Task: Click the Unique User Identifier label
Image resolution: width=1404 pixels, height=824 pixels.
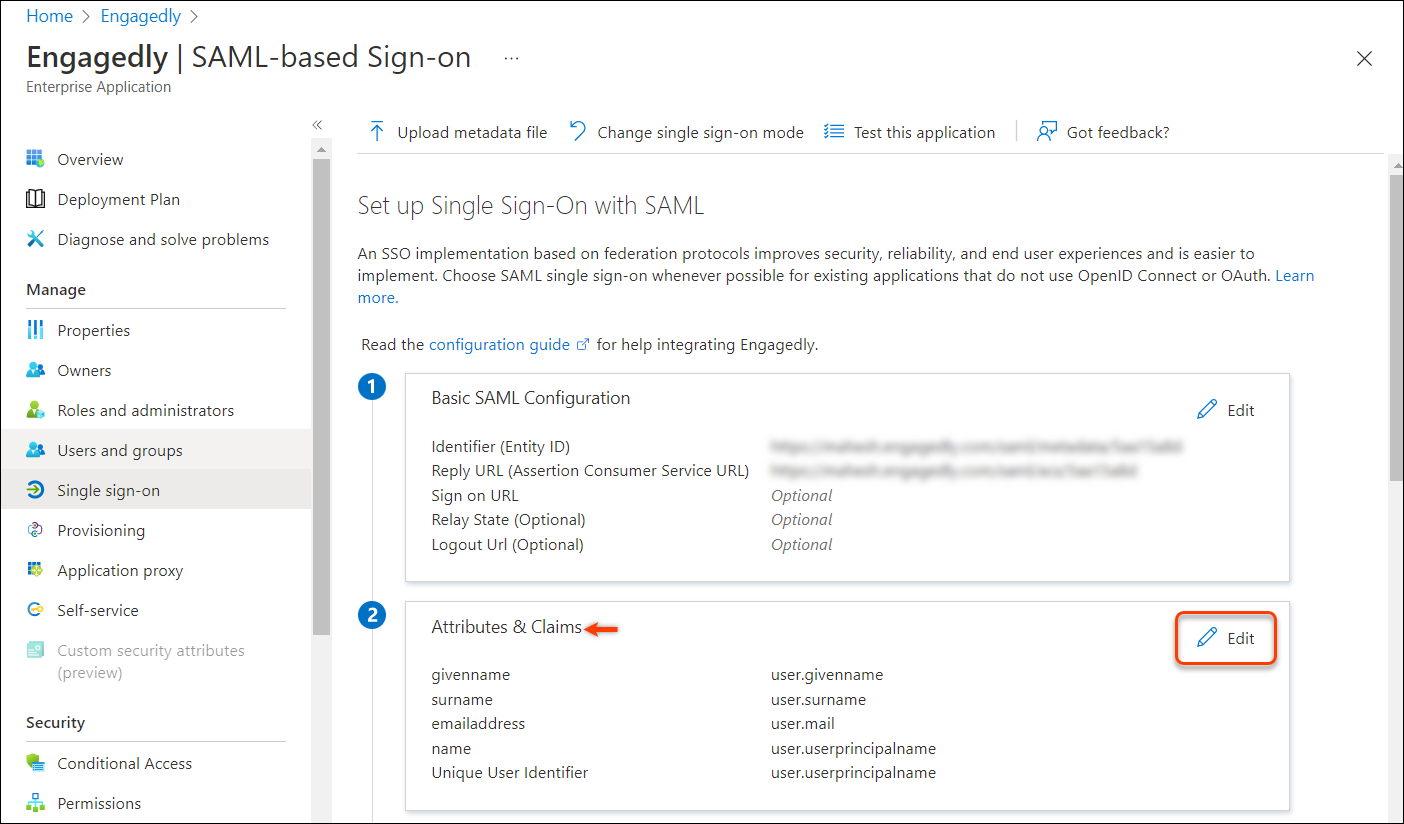Action: click(x=510, y=773)
